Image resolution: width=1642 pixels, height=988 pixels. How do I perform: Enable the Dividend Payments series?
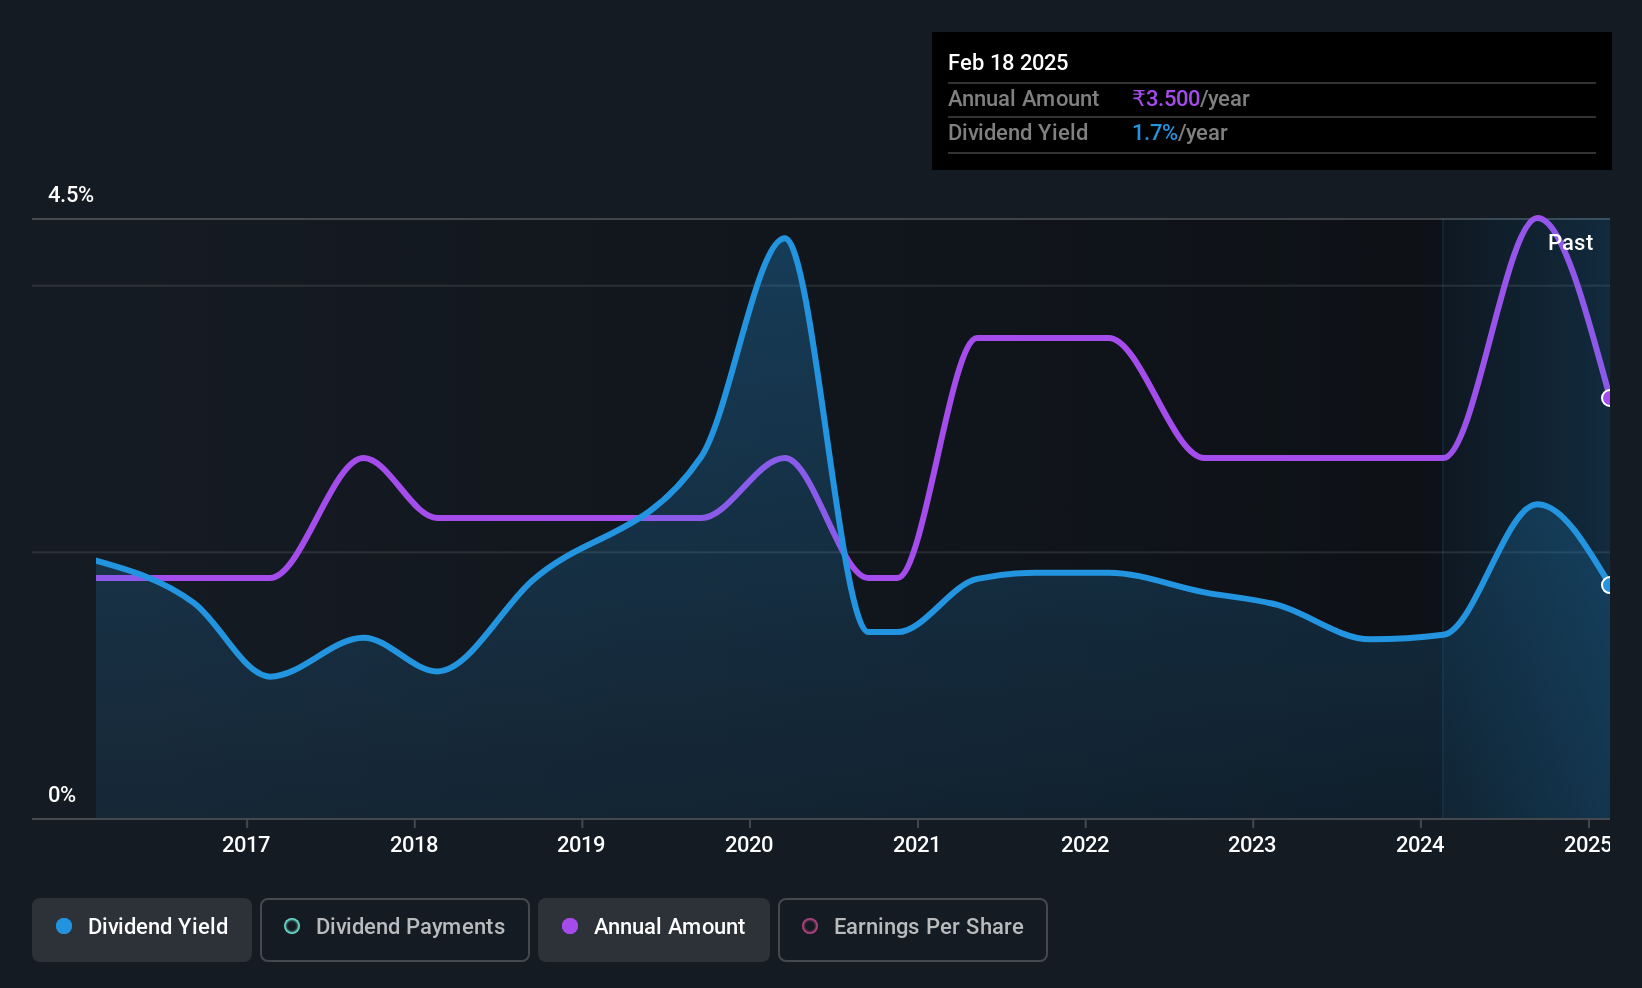click(395, 930)
